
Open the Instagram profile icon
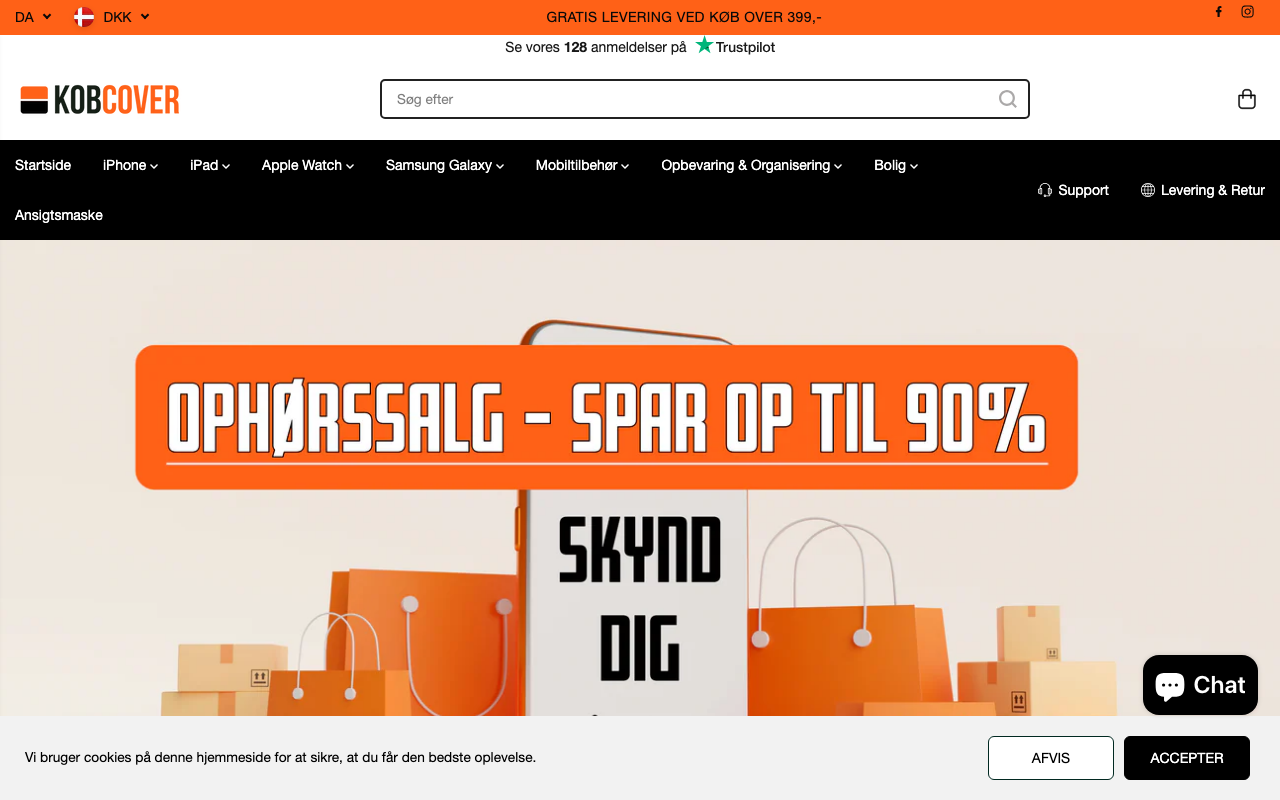point(1247,12)
